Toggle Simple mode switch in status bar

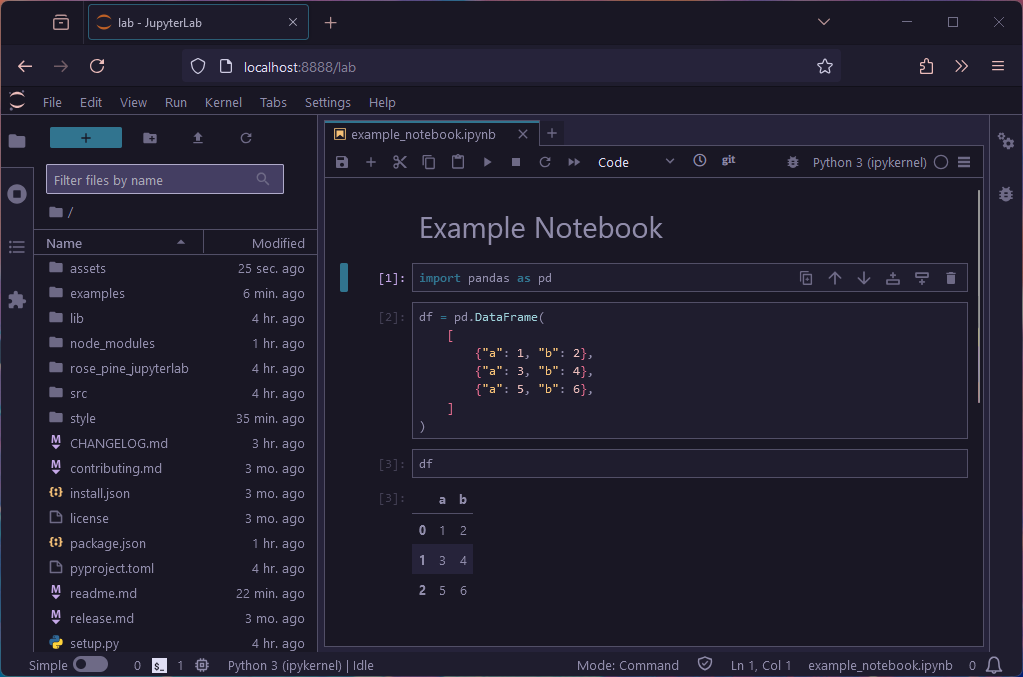tap(91, 665)
